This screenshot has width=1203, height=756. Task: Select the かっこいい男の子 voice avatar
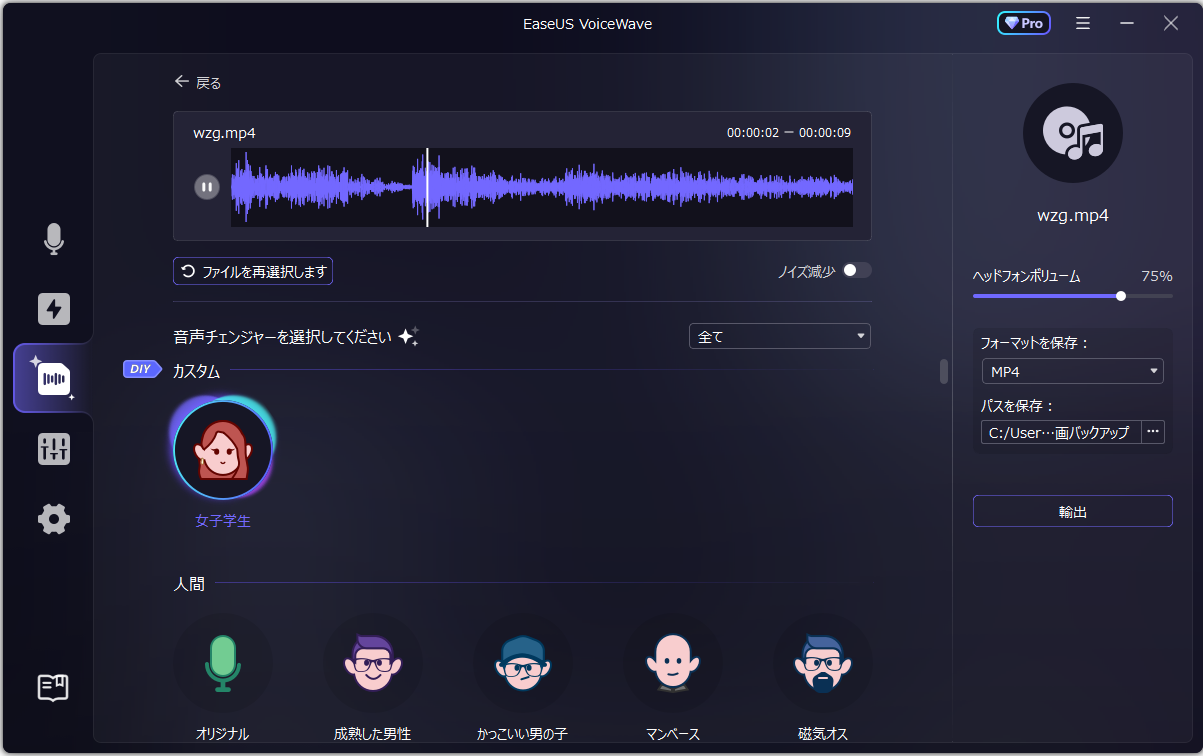click(523, 662)
